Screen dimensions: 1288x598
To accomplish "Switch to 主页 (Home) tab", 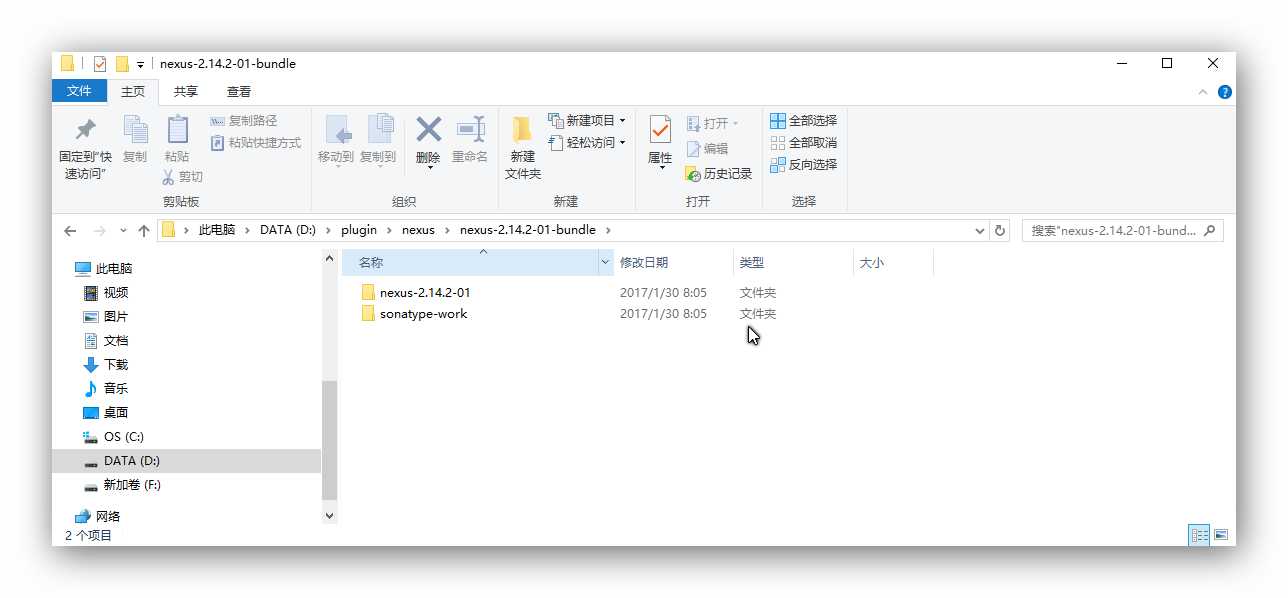I will click(x=133, y=91).
